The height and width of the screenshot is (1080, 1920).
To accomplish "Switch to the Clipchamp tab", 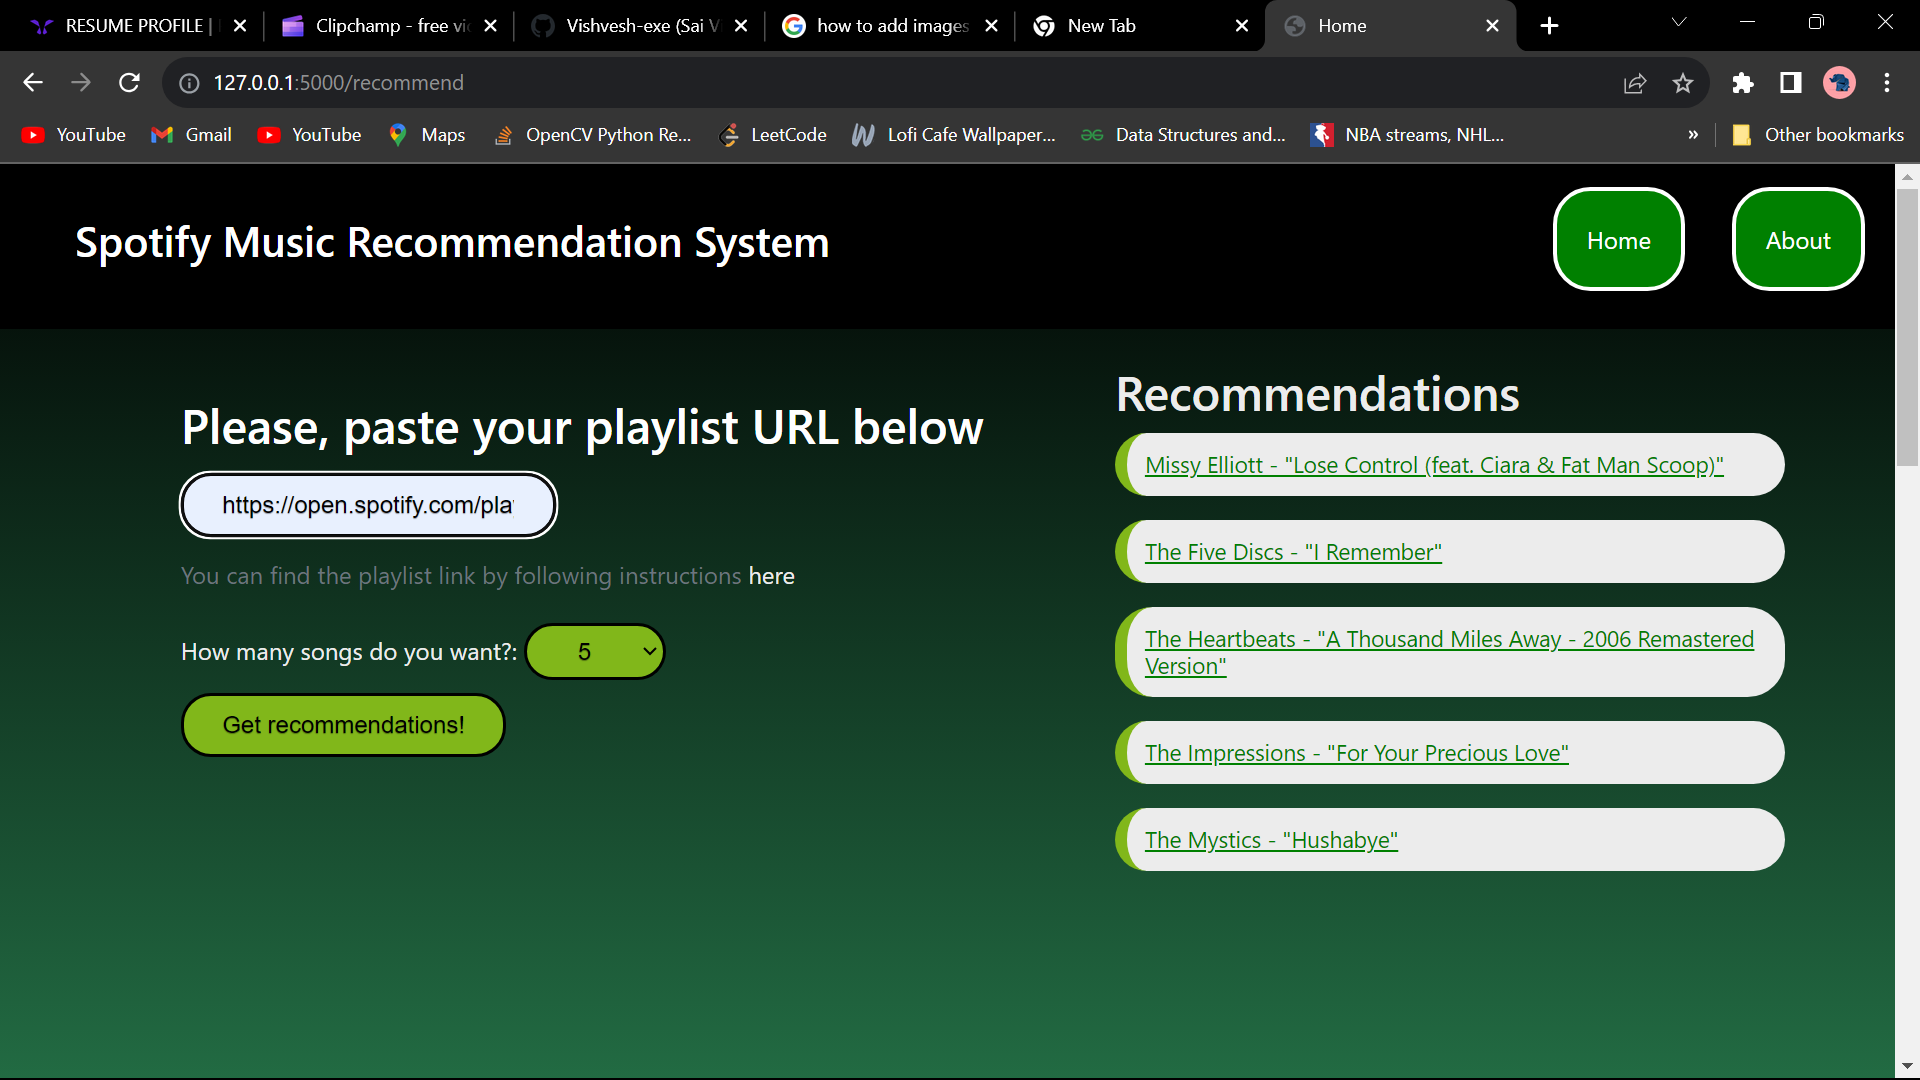I will [x=380, y=25].
